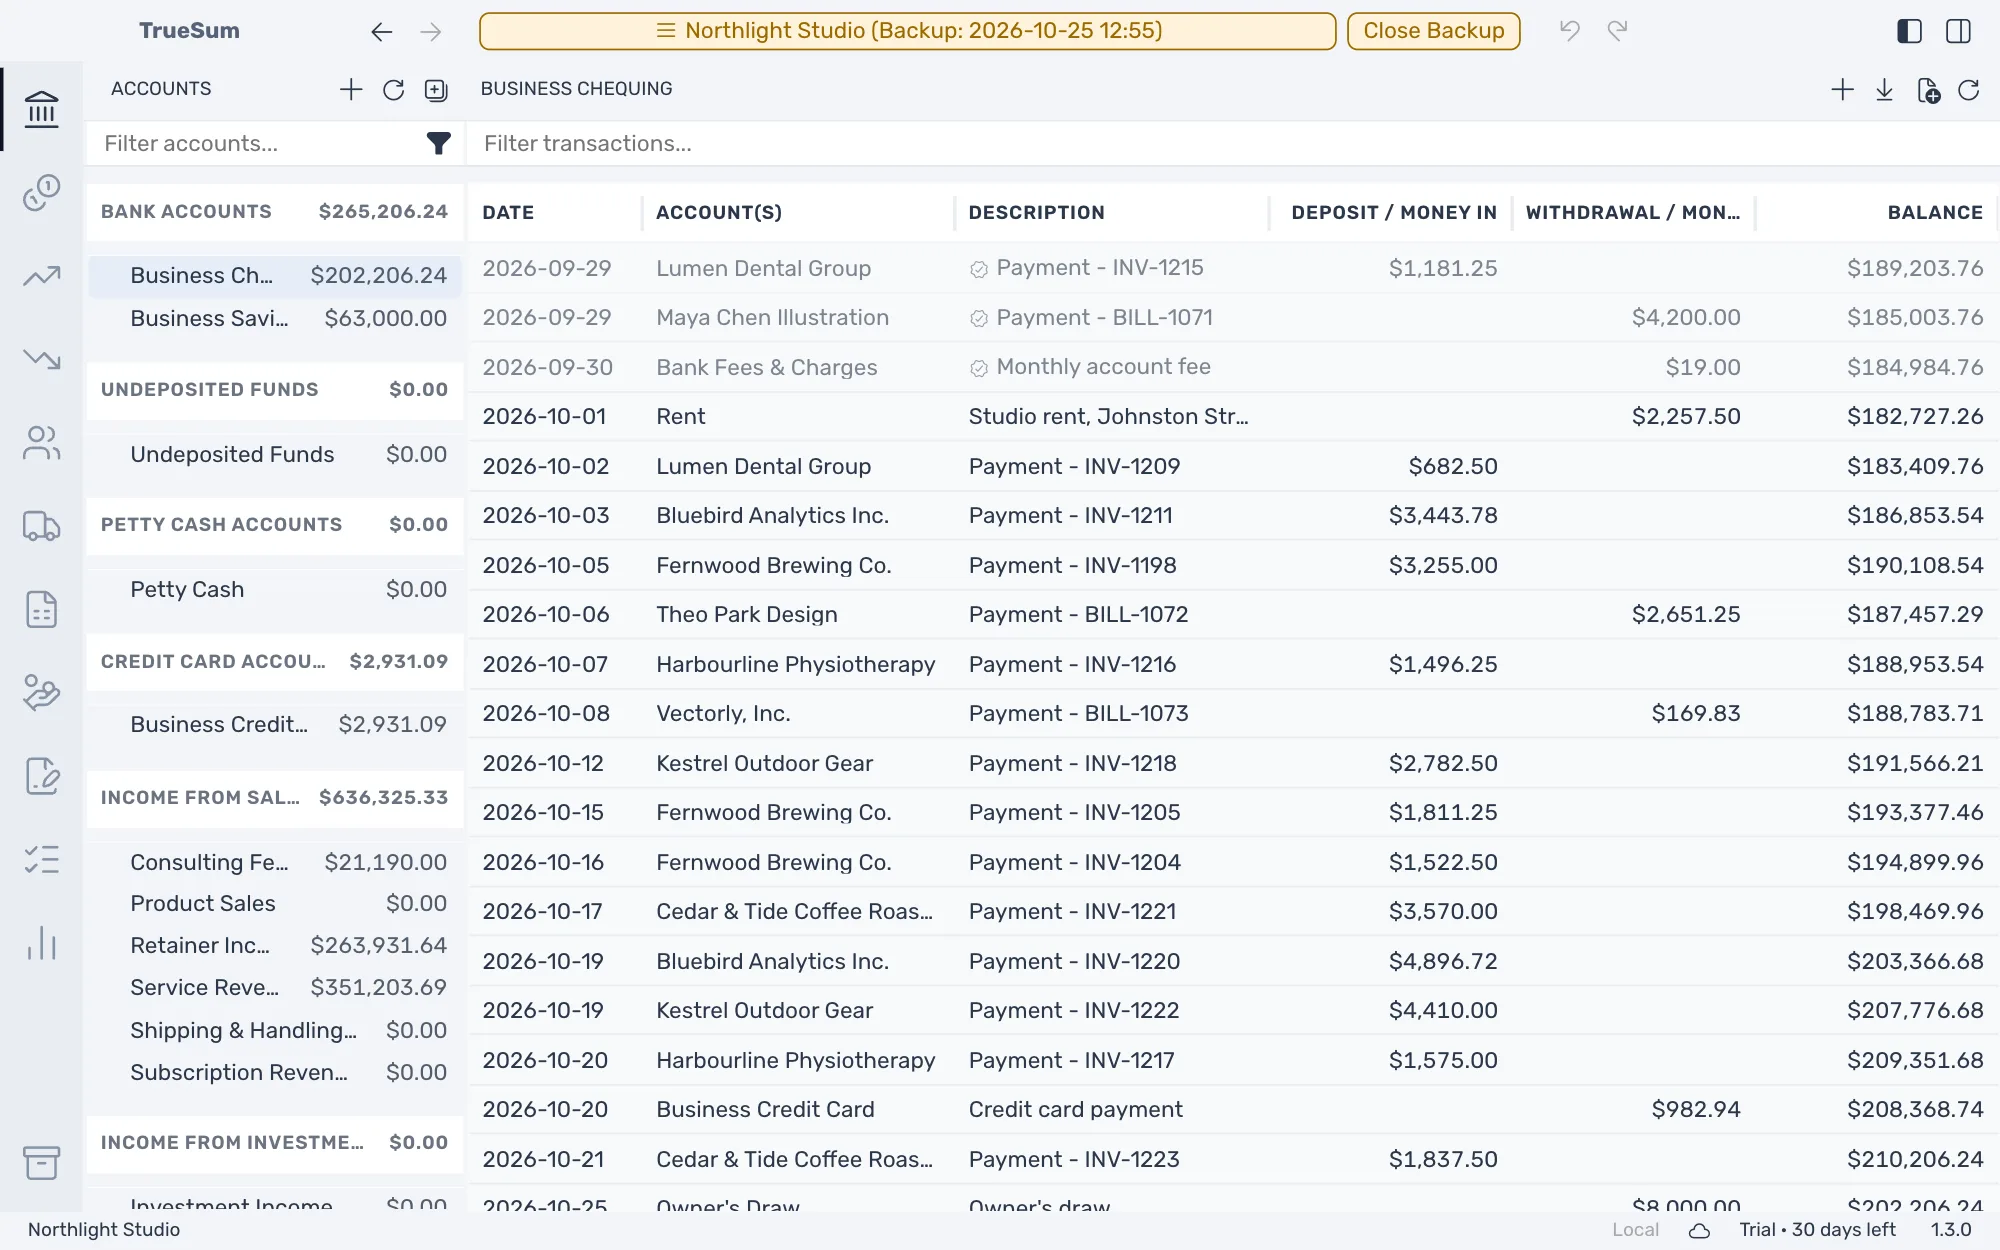Open the archive box icon in sidebar
Image resolution: width=2000 pixels, height=1250 pixels.
41,1163
